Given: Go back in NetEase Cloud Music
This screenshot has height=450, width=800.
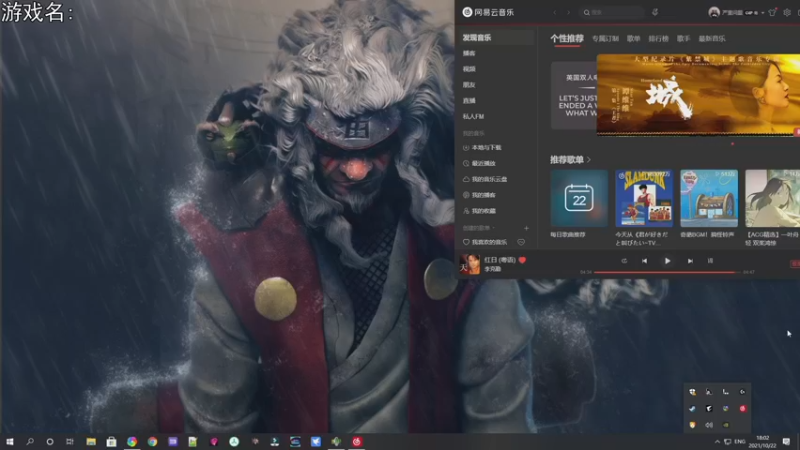Looking at the screenshot, I should [x=555, y=12].
